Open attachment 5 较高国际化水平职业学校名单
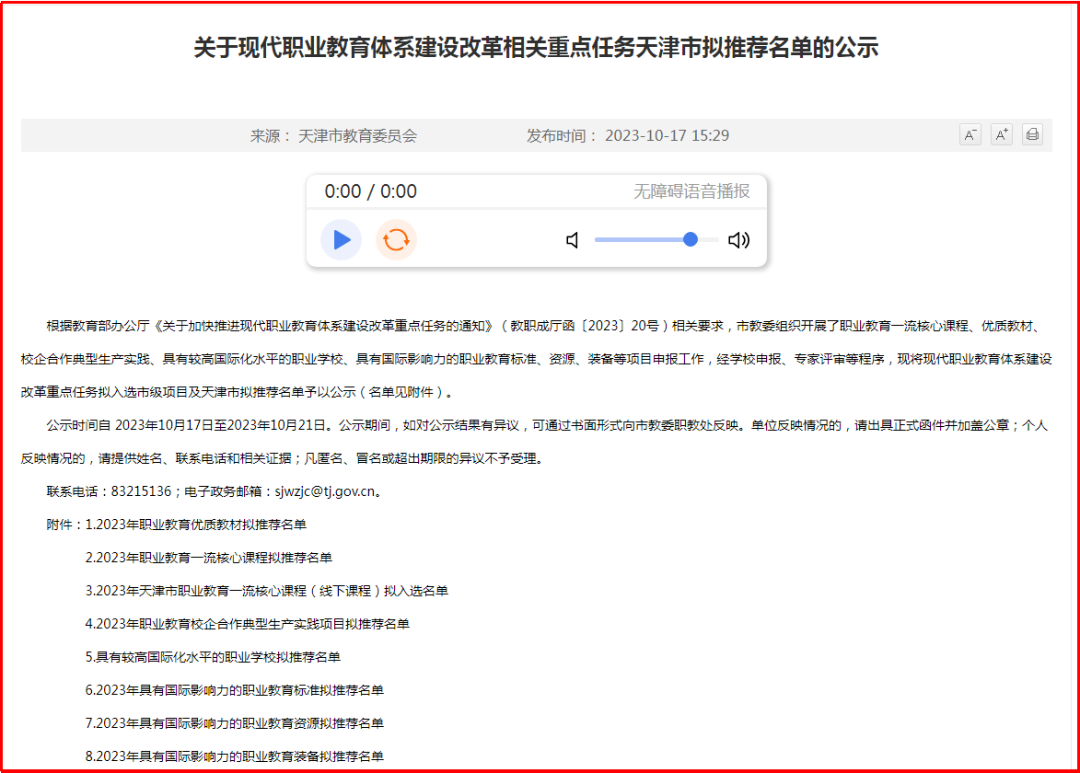 [212, 657]
